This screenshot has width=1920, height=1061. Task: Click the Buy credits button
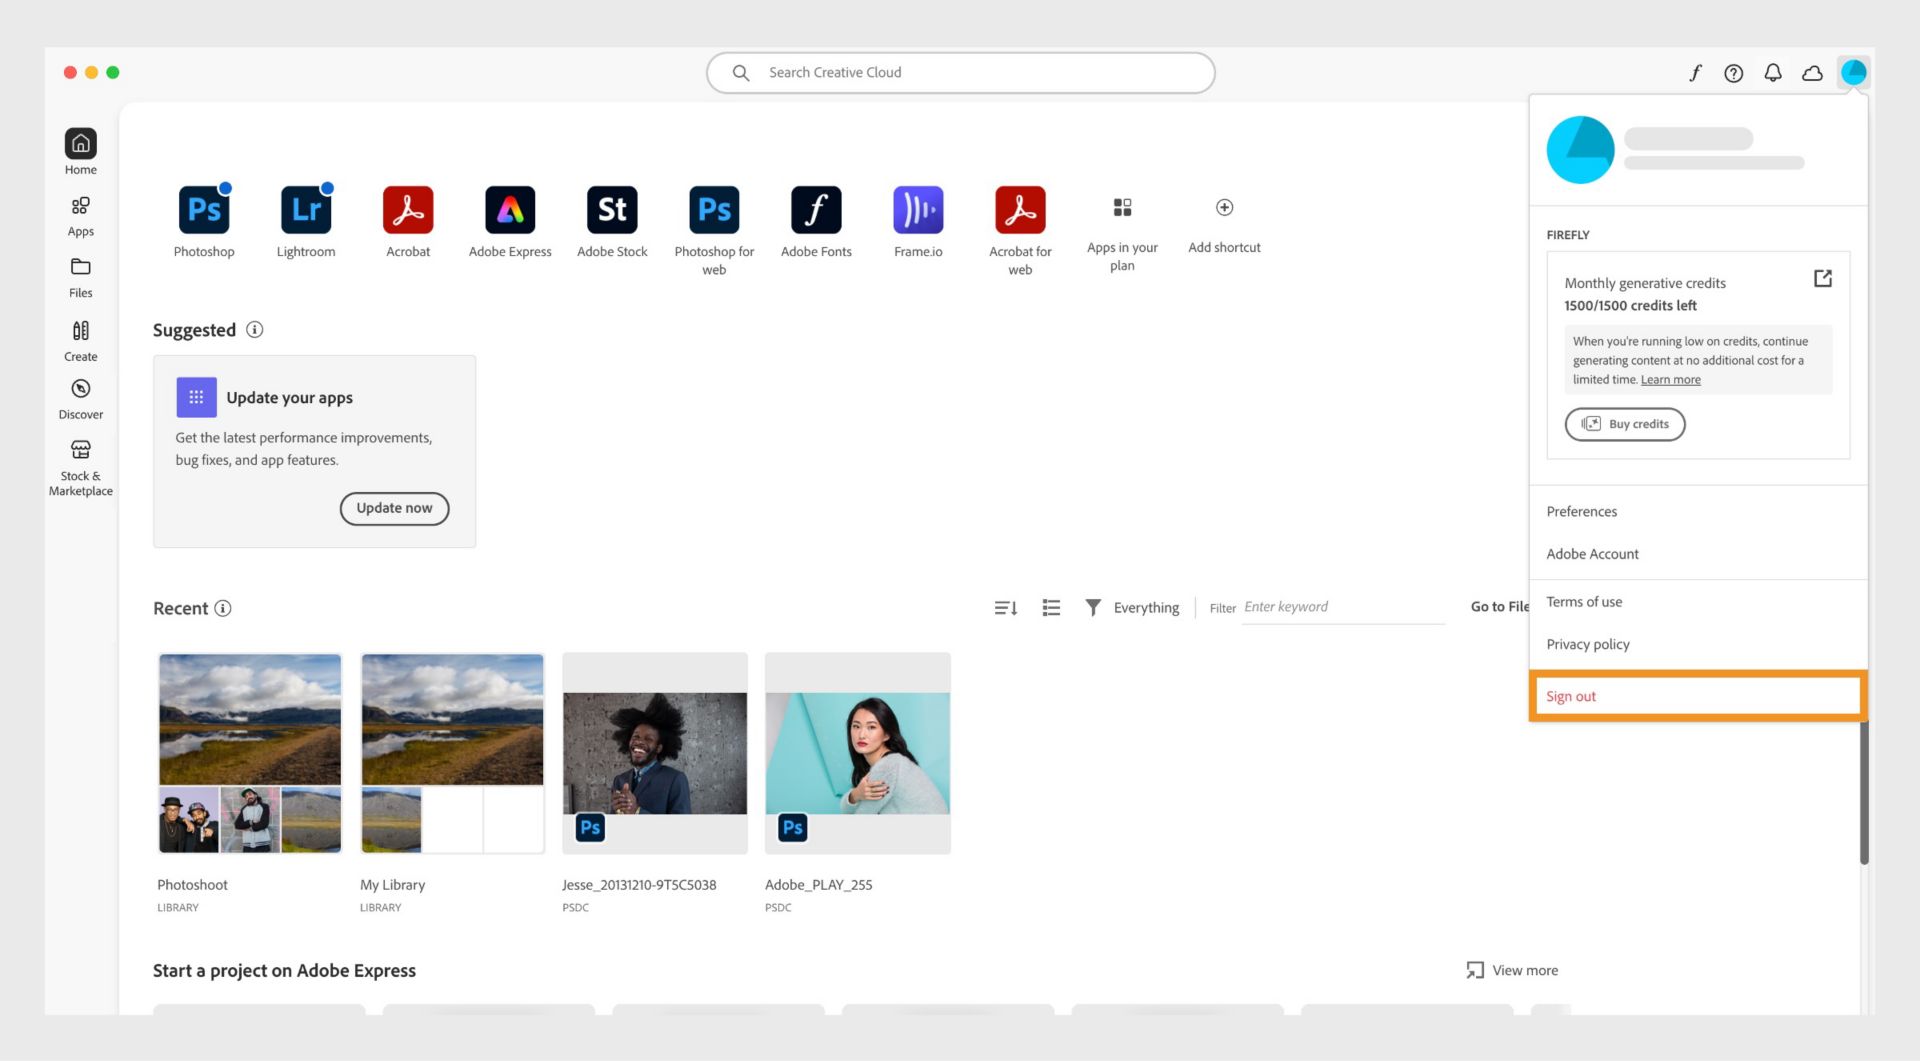1625,424
